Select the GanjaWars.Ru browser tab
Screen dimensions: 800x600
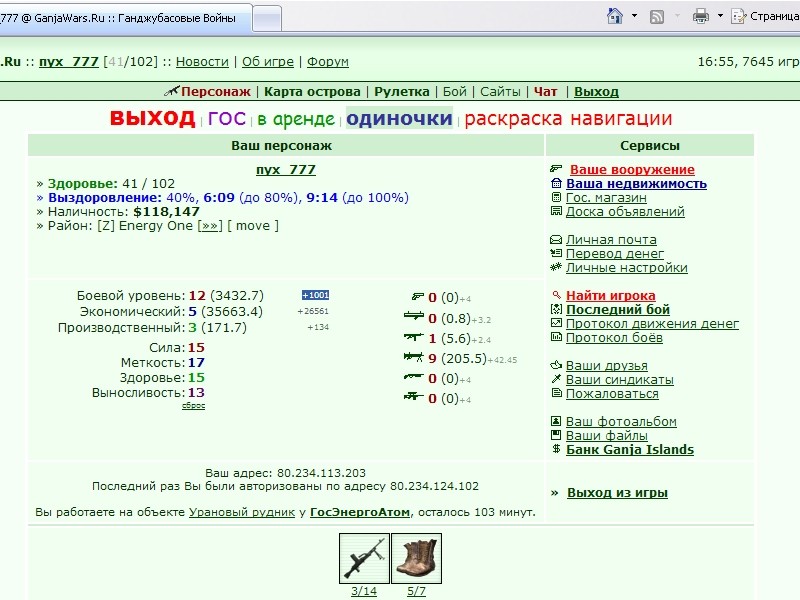[x=125, y=18]
